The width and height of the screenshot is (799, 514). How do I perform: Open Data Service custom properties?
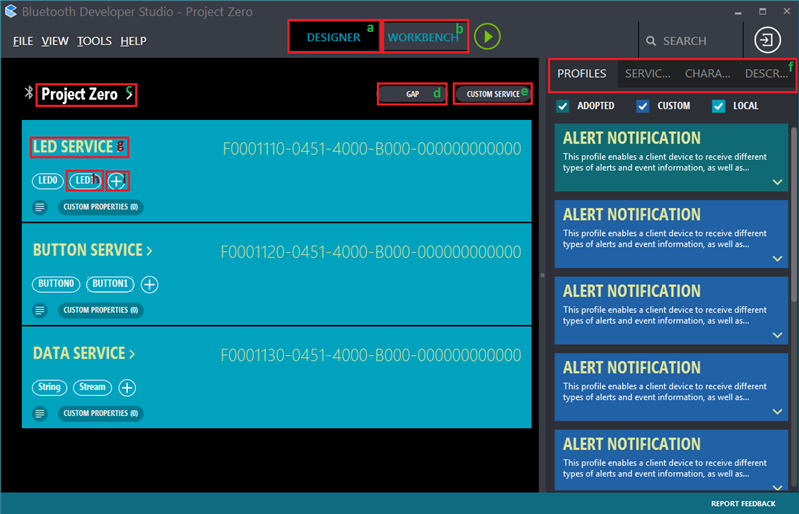pos(101,413)
